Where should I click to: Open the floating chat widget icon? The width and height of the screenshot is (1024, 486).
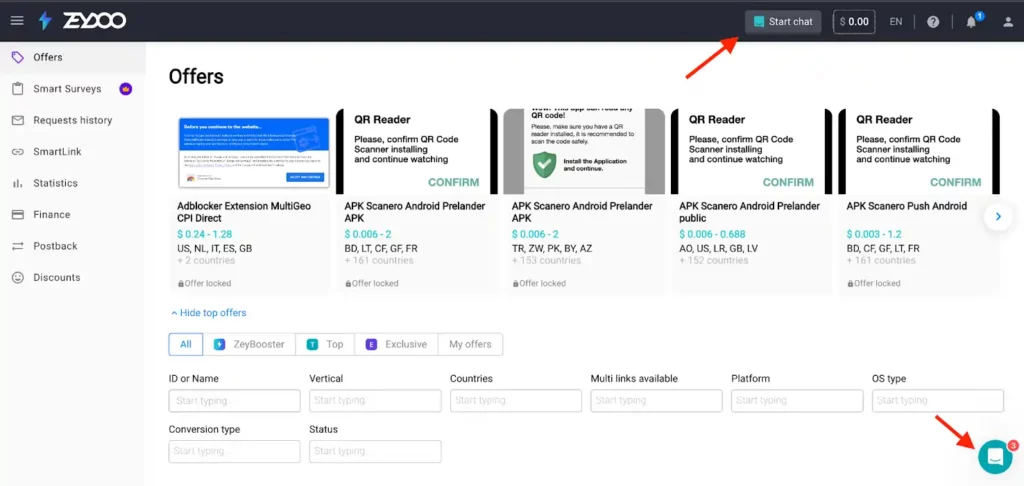coord(995,457)
